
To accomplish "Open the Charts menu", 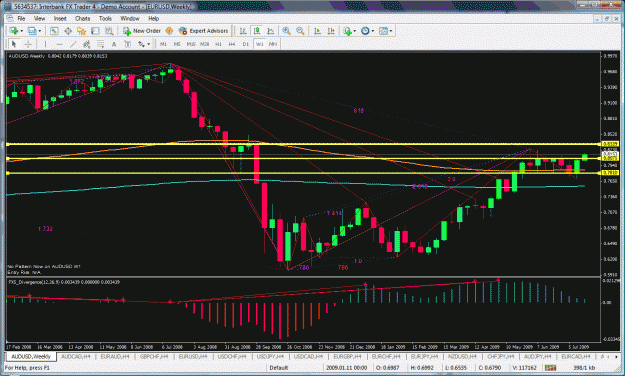I will 83,18.
